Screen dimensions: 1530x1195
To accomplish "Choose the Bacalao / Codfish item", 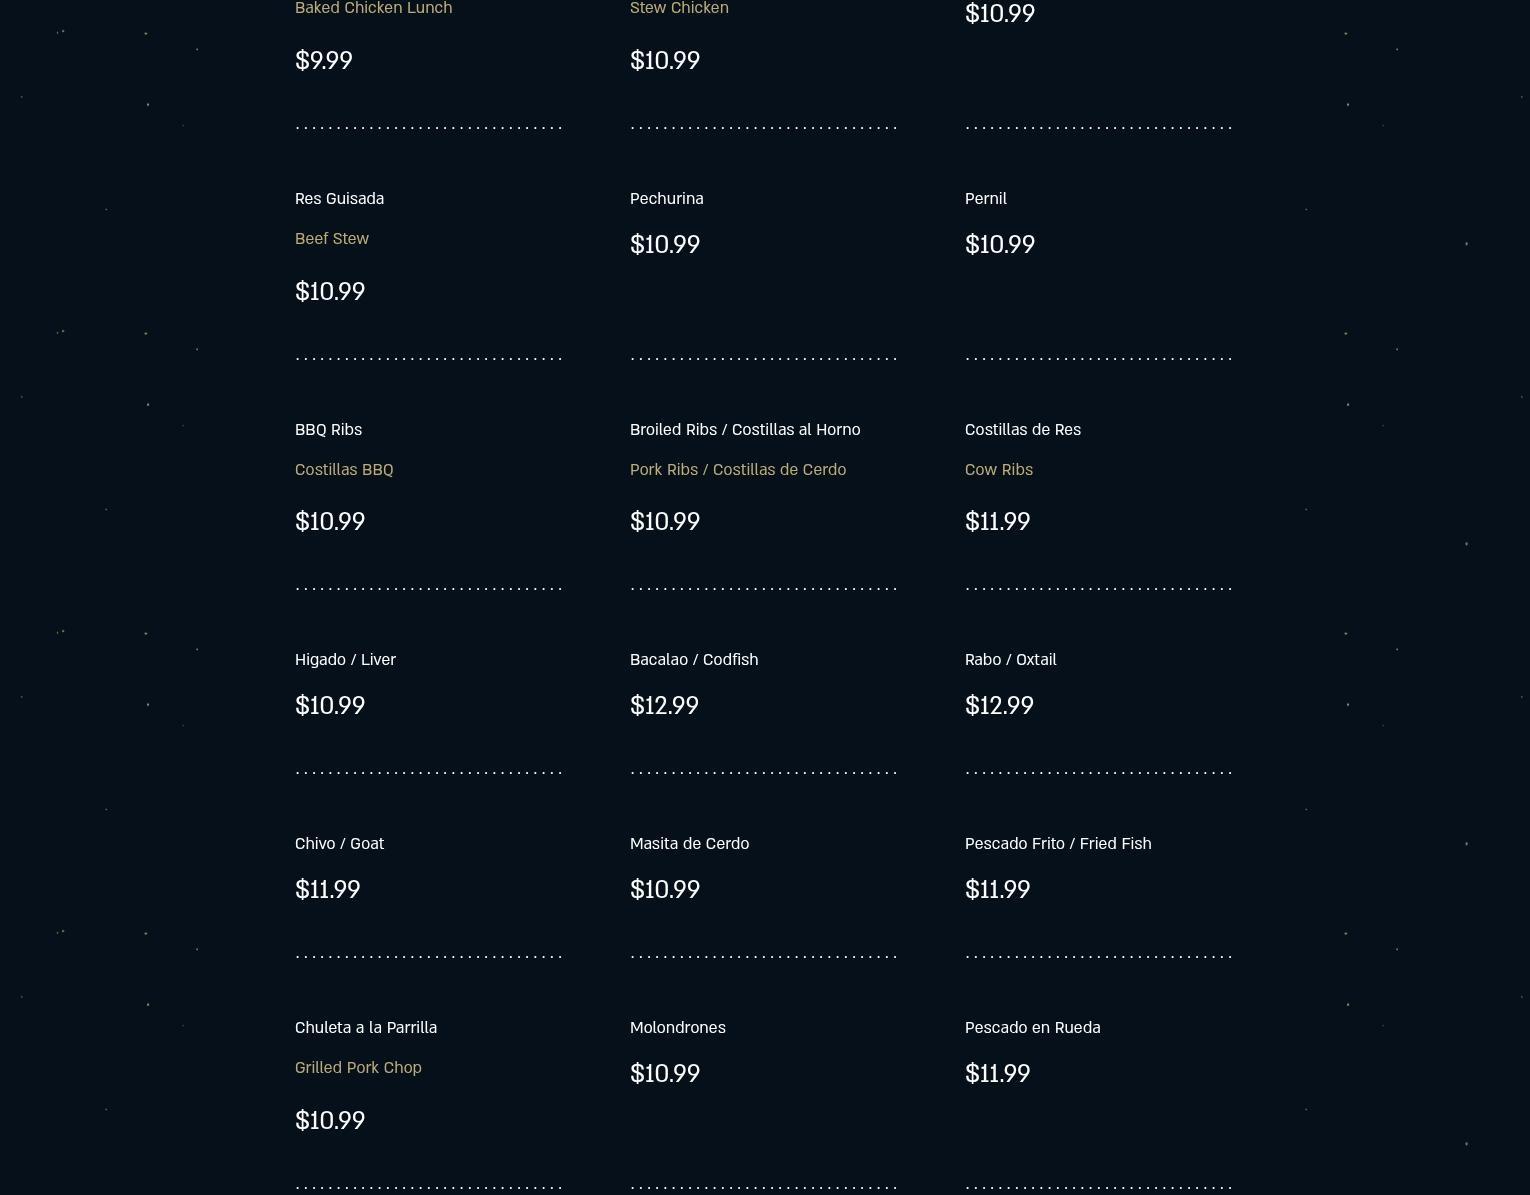I will pos(693,659).
